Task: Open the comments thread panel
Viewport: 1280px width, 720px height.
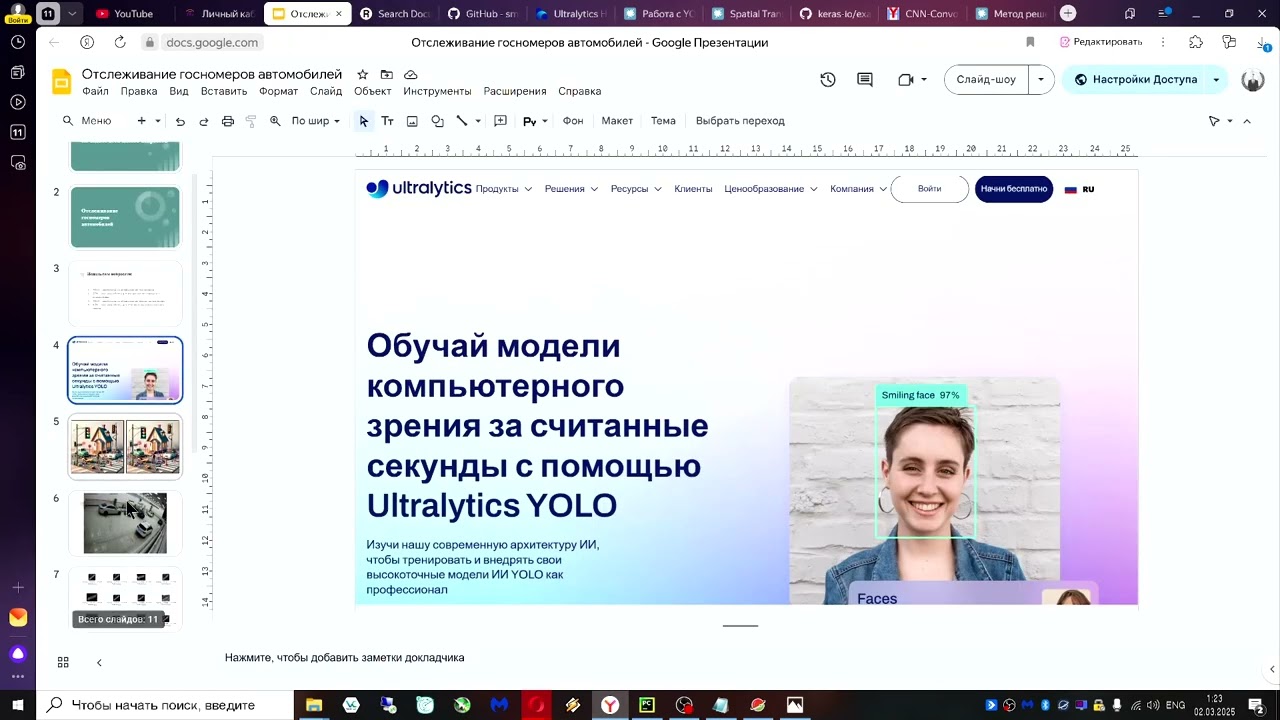Action: click(x=865, y=80)
